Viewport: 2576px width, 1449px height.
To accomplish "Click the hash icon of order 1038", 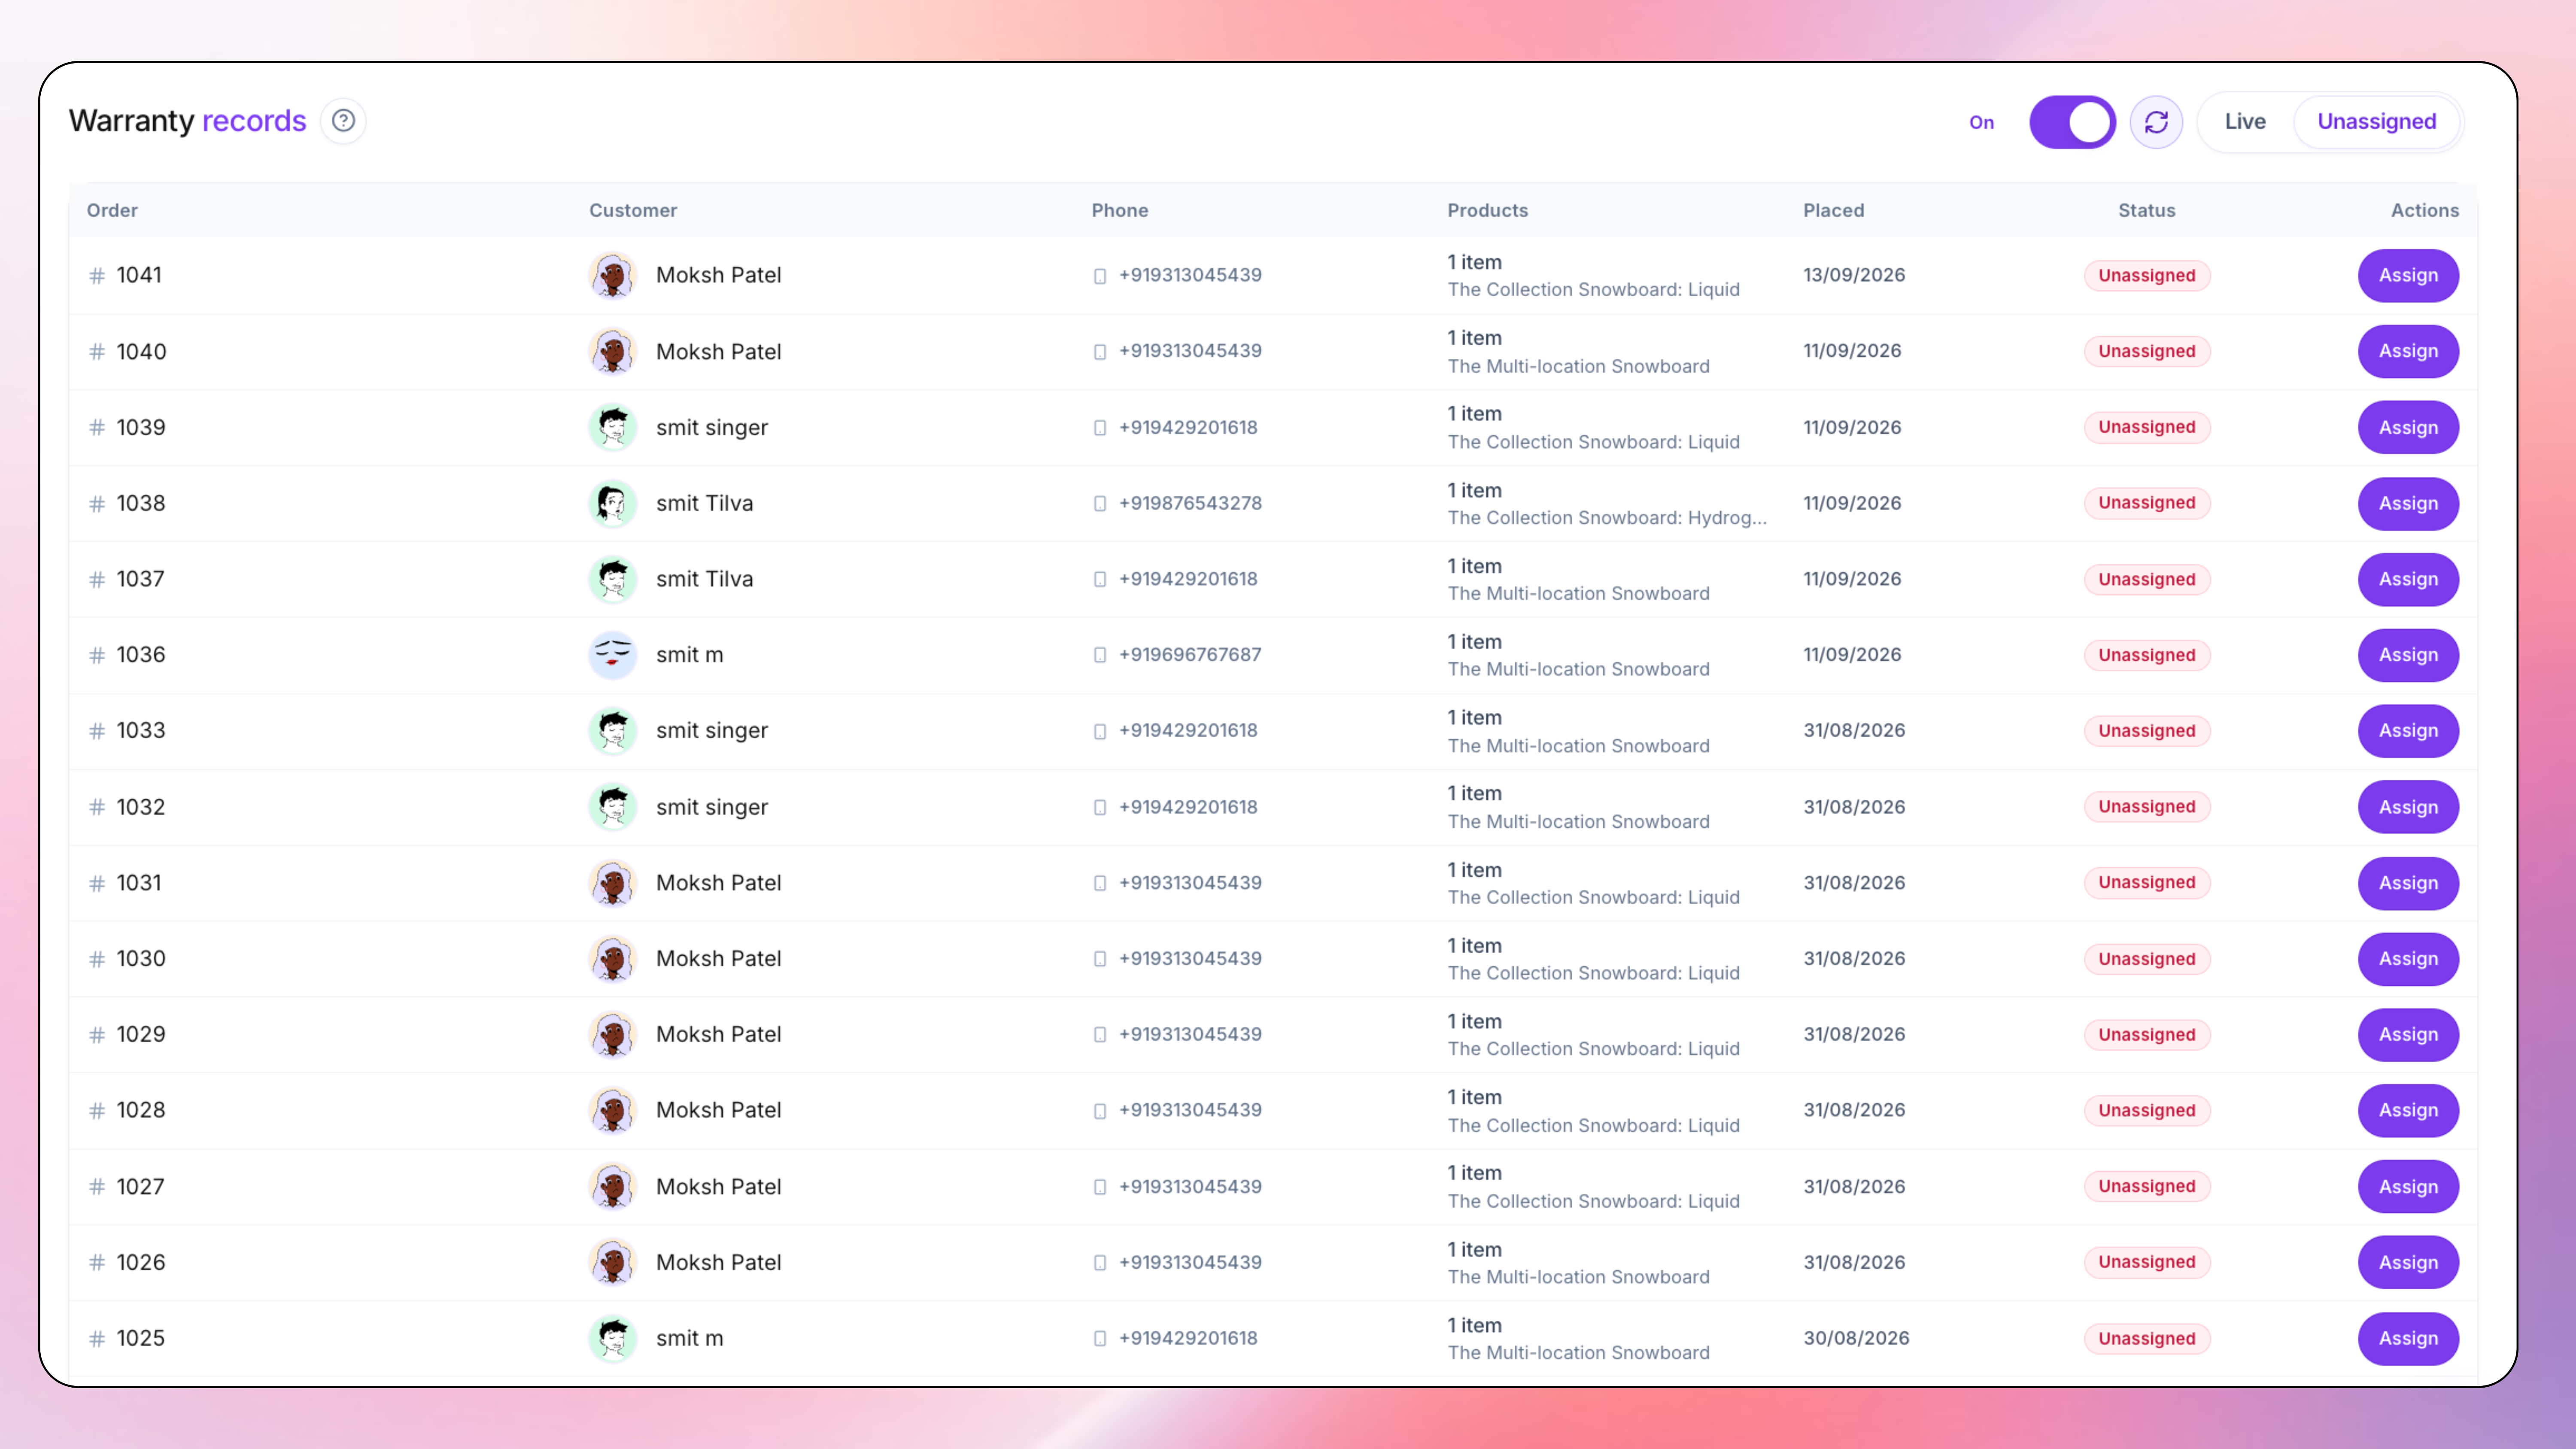I will 97,503.
